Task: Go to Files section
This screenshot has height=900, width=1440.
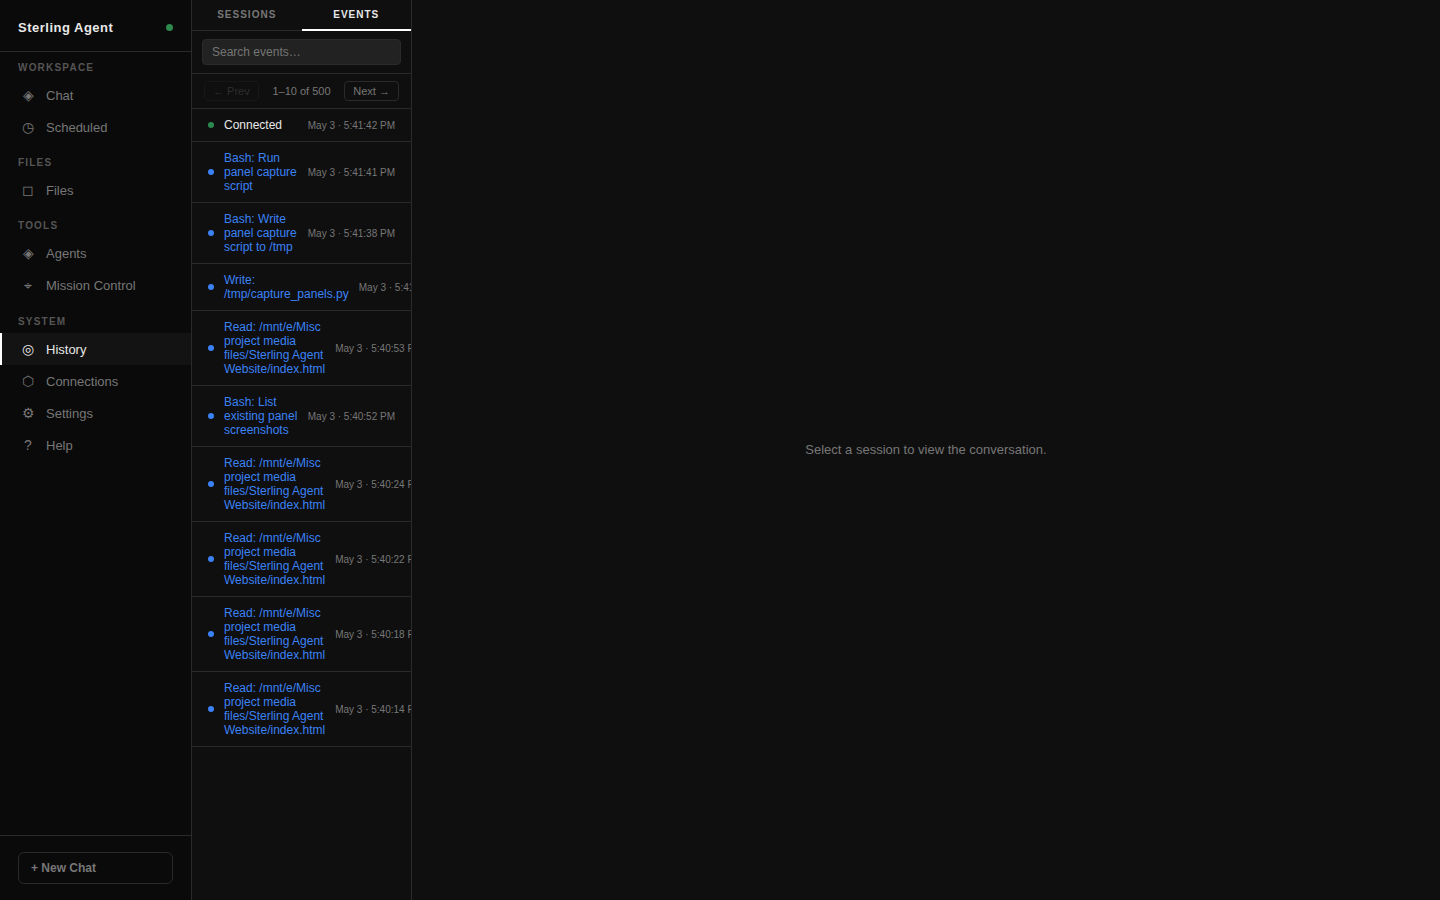Action: [x=95, y=191]
